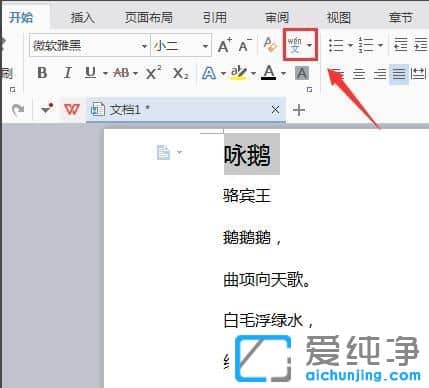This screenshot has width=429, height=388.
Task: Open the font name box 微软雅黑
Action: (89, 45)
